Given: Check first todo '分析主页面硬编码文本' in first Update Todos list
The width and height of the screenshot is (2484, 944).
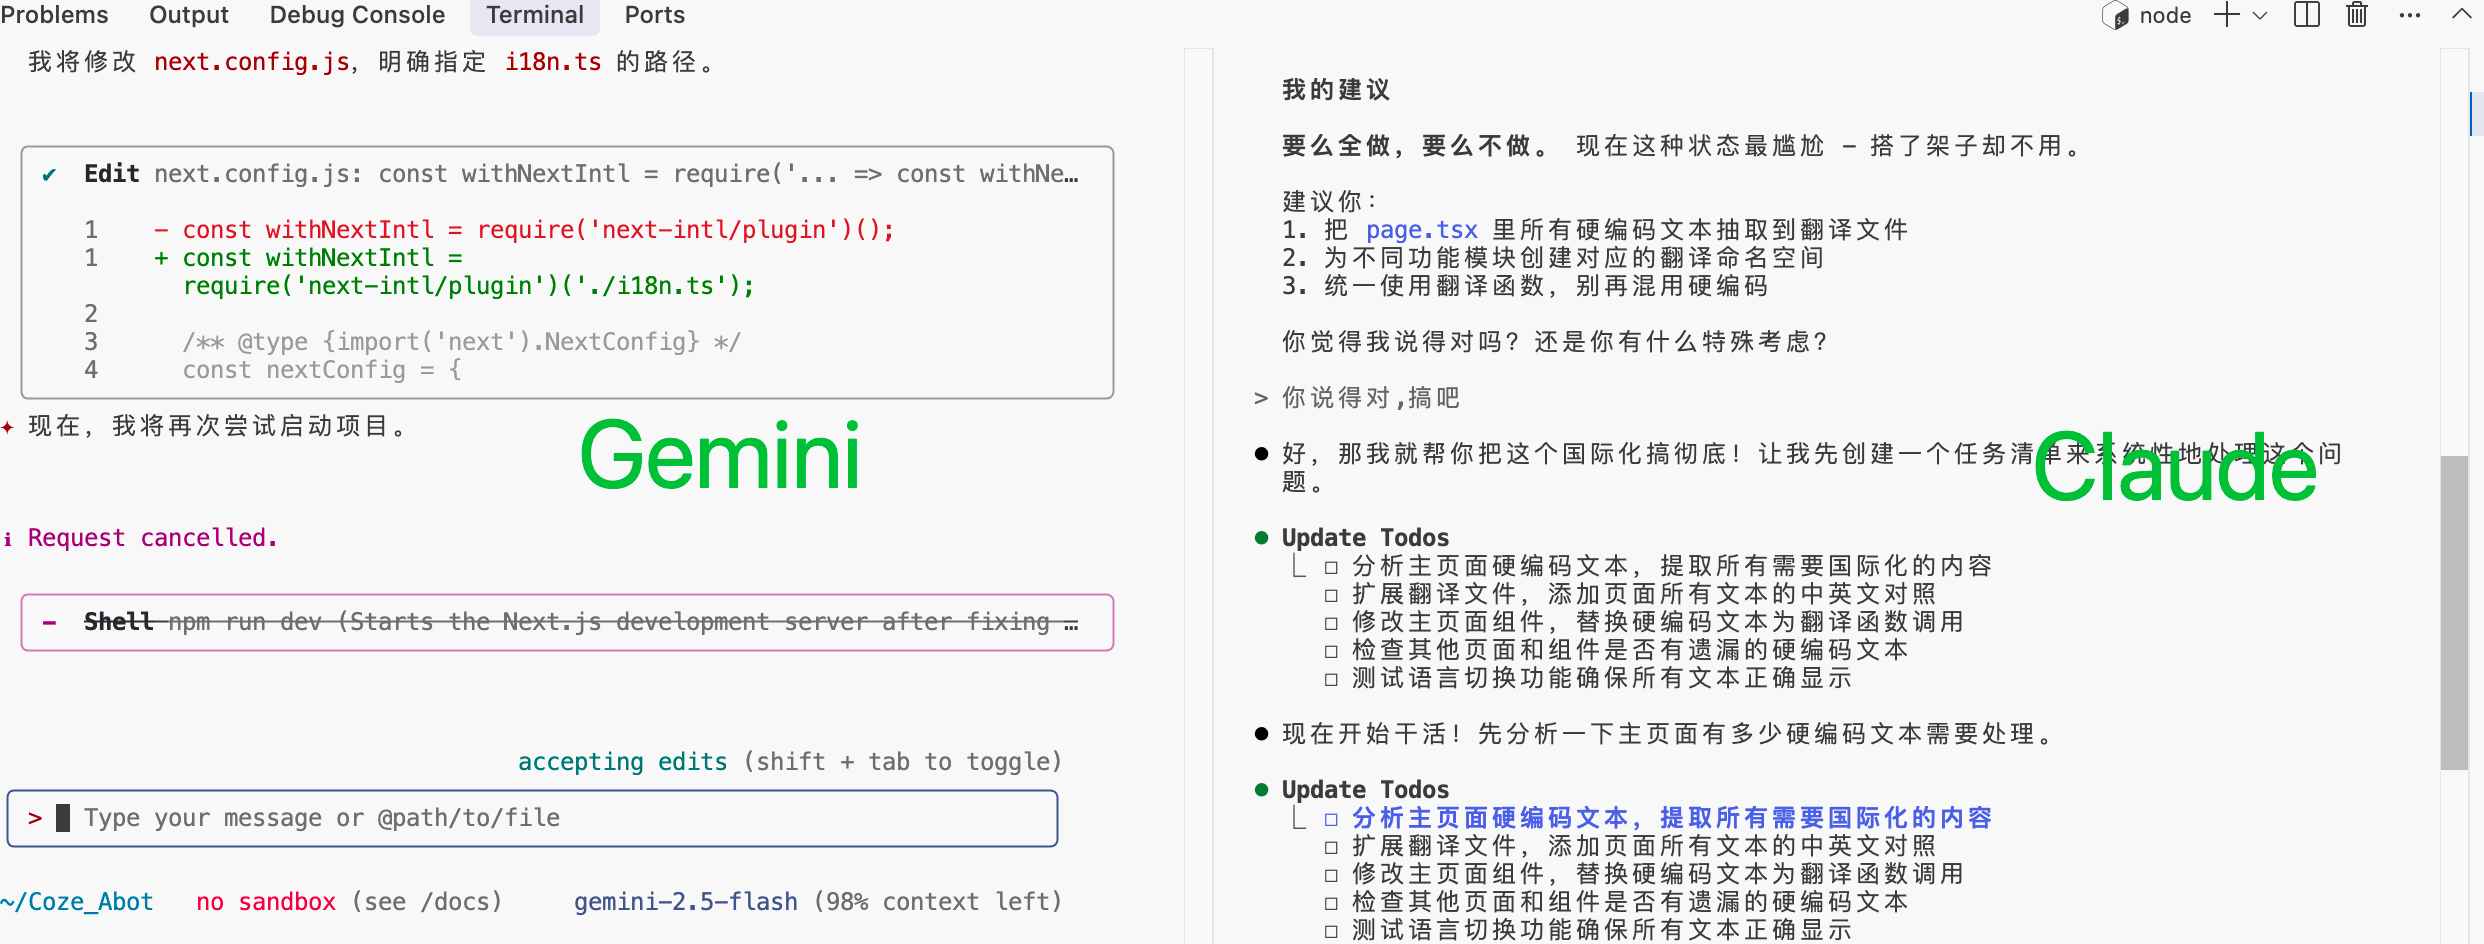Looking at the screenshot, I should tap(1330, 567).
